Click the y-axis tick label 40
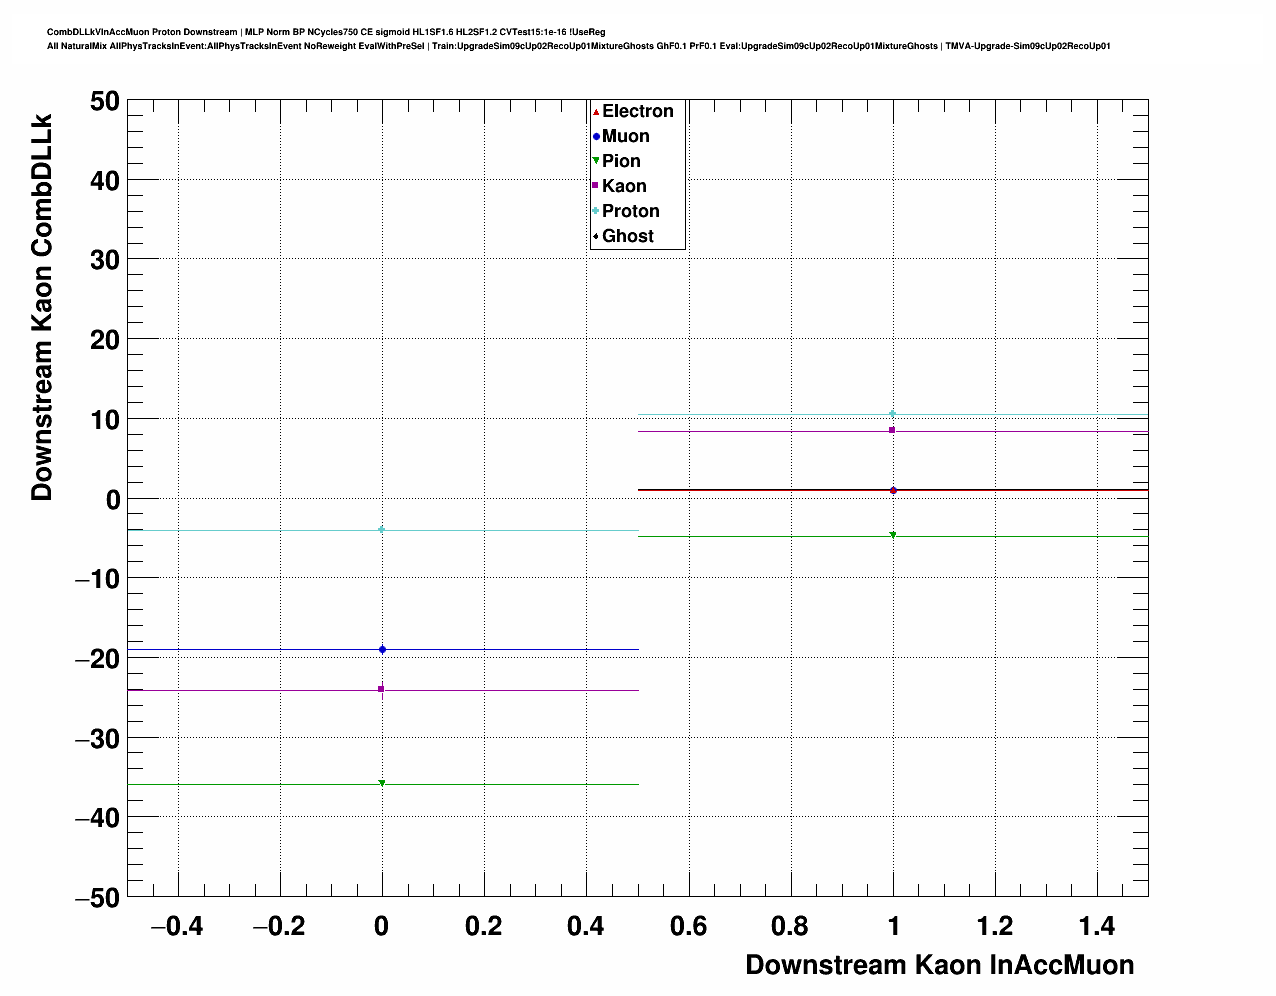 coord(107,180)
